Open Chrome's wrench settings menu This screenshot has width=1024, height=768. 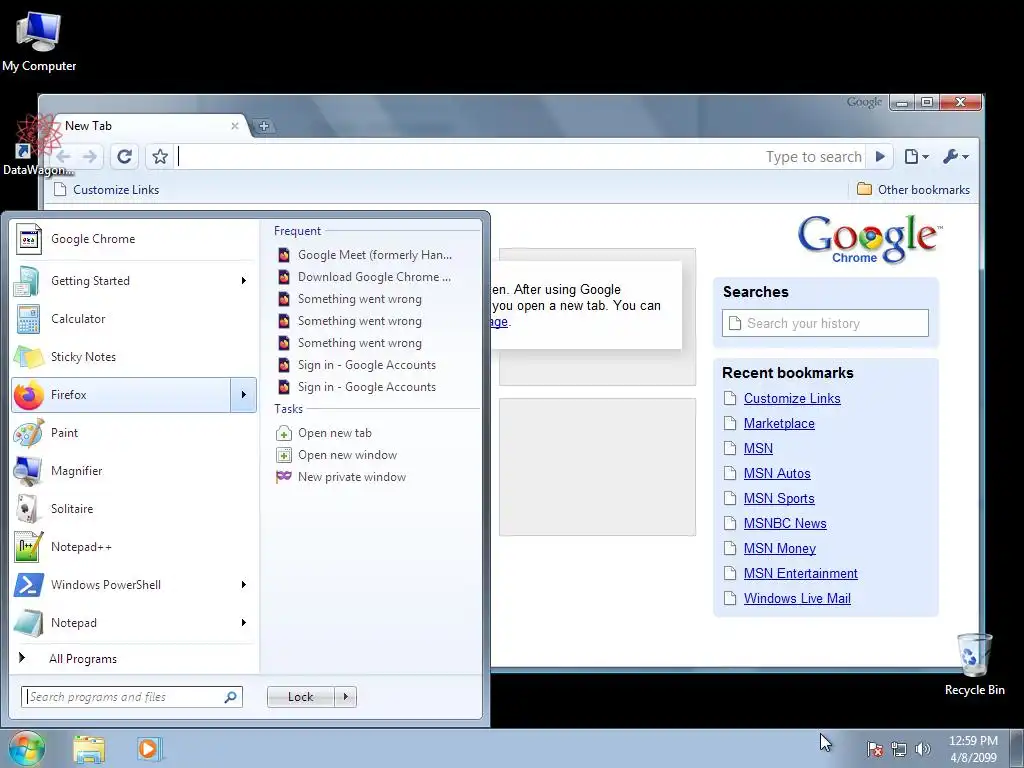[955, 157]
